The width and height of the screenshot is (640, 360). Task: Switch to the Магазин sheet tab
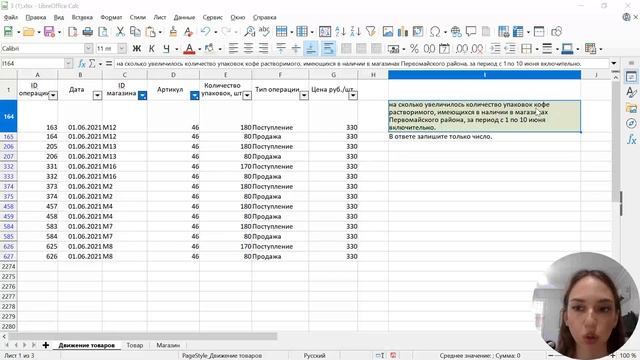tap(168, 345)
